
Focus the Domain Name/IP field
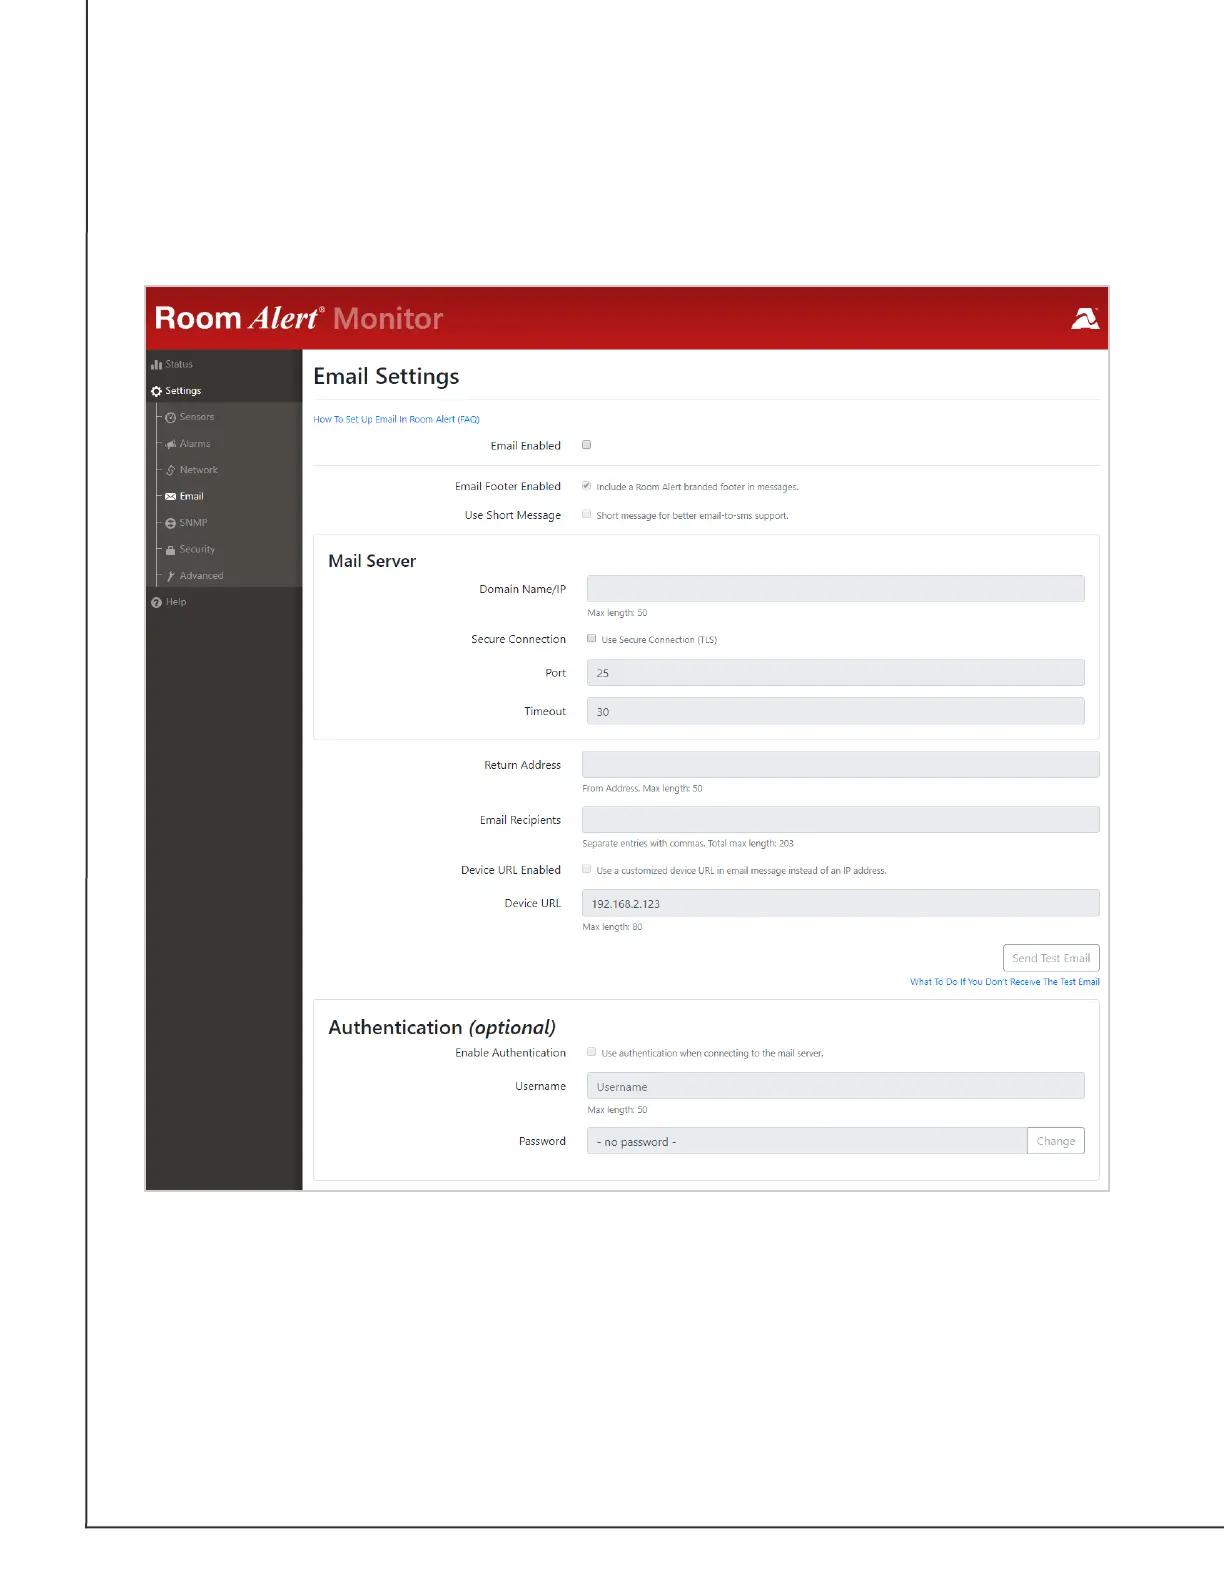pyautogui.click(x=836, y=589)
